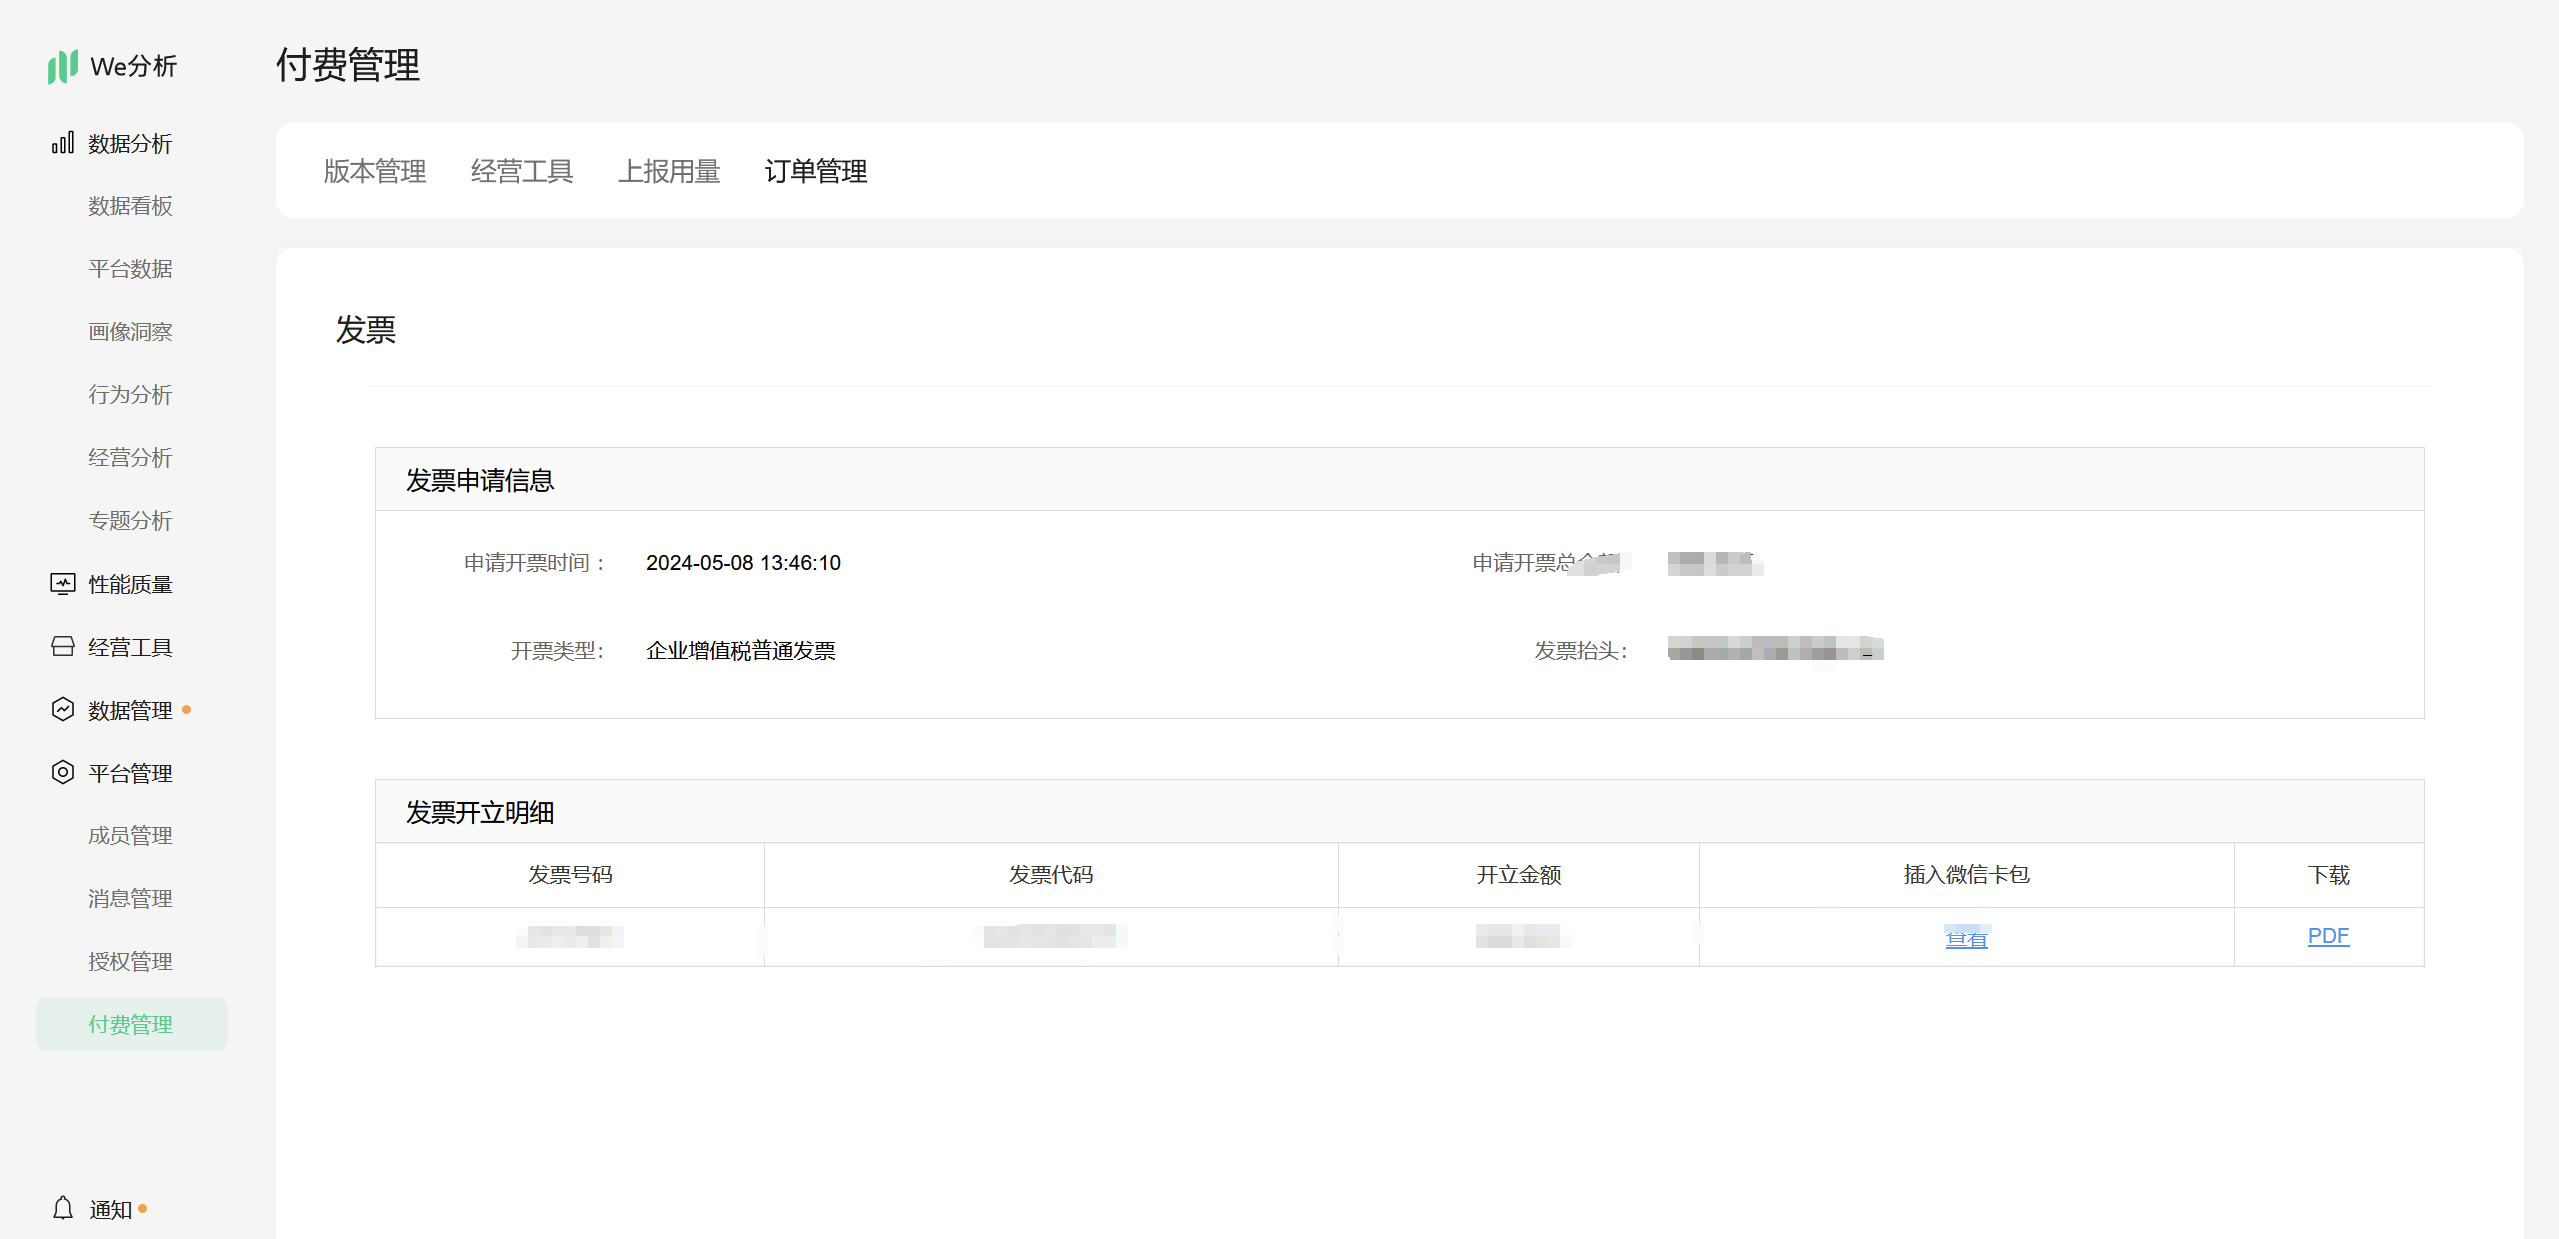Open 授权管理 in sidebar
The width and height of the screenshot is (2559, 1239).
tap(130, 962)
